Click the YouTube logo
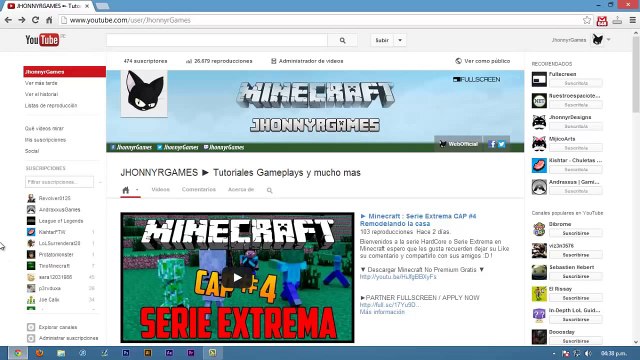The width and height of the screenshot is (640, 360). [42, 40]
